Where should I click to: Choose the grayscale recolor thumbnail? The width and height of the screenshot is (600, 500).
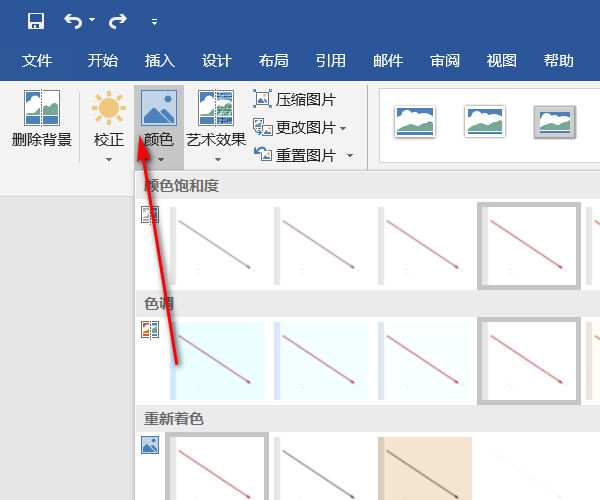(x=321, y=469)
